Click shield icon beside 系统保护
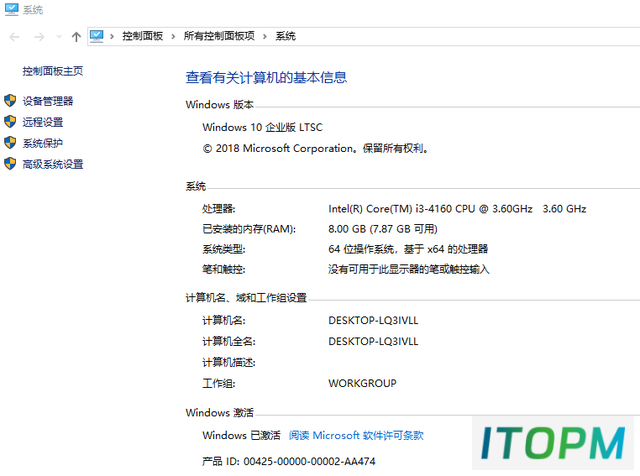The height and width of the screenshot is (476, 640). 10,142
